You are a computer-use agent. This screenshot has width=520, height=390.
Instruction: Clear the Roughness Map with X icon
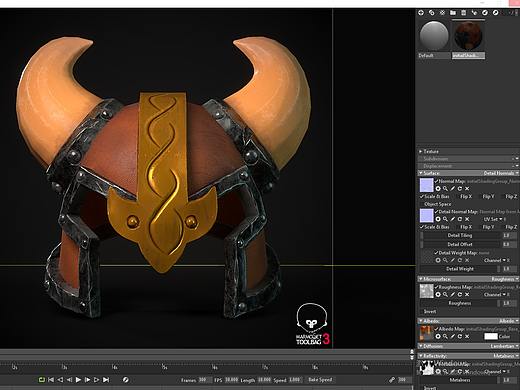(x=467, y=295)
